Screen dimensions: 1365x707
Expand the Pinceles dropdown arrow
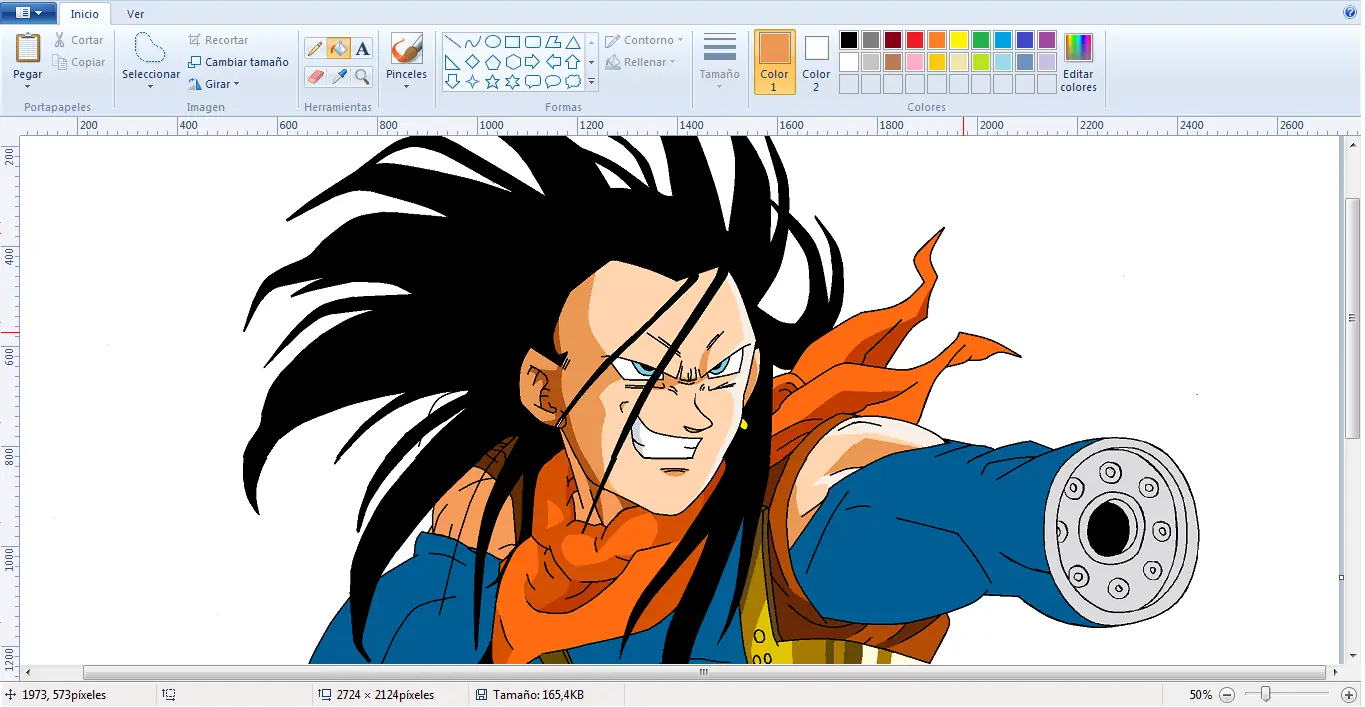[406, 86]
